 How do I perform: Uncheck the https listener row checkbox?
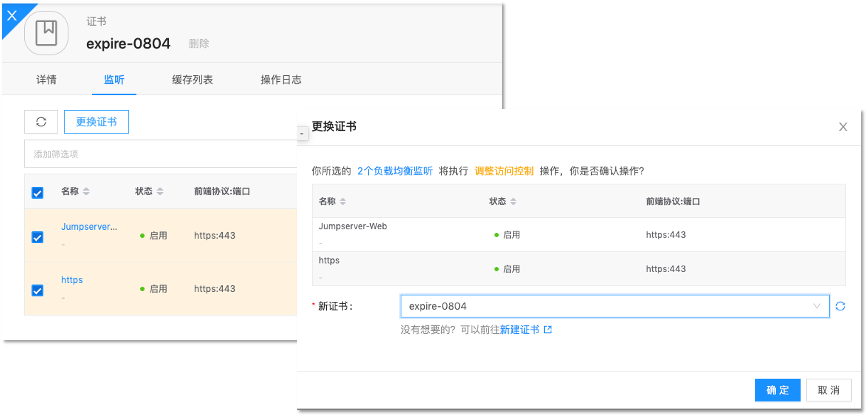[x=37, y=290]
